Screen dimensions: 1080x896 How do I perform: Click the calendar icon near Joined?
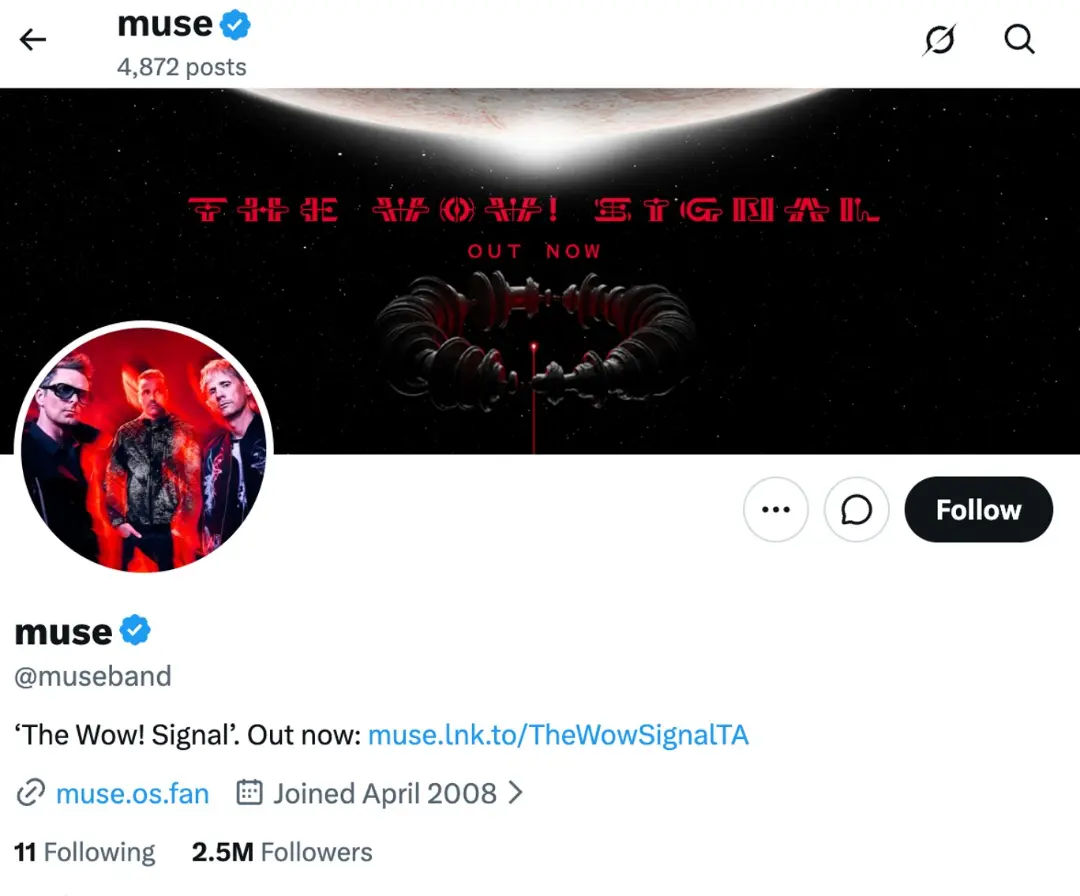click(x=249, y=793)
